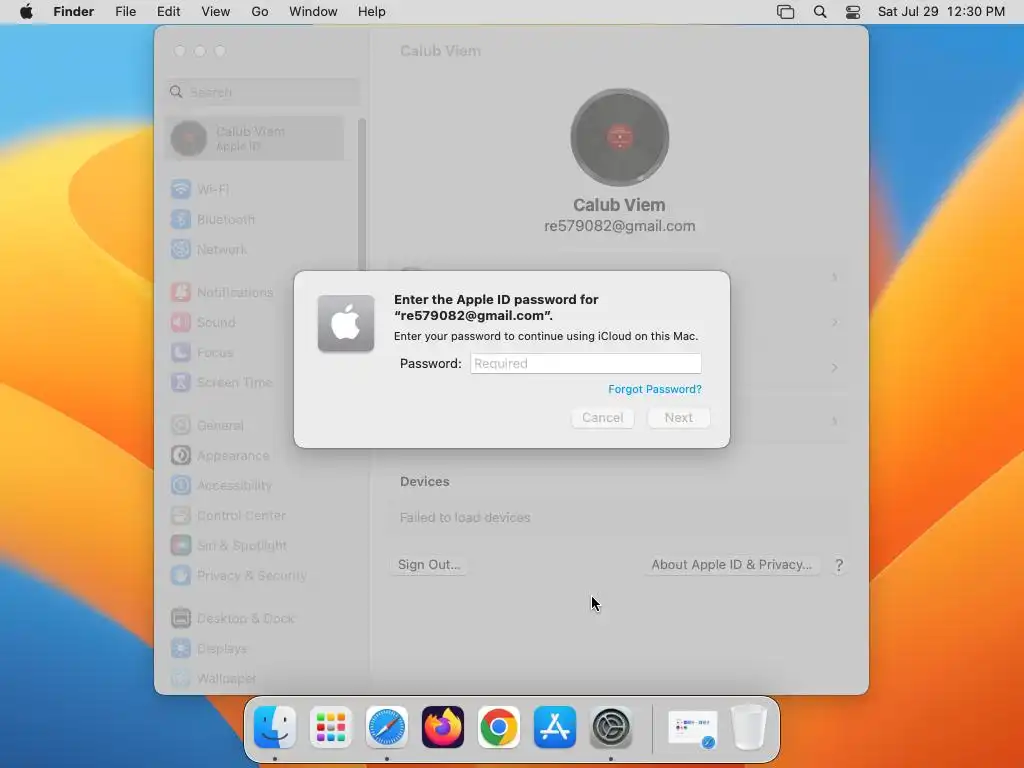Screen dimensions: 1024x768
Task: Click the Stage Manager menu bar icon
Action: [x=786, y=12]
